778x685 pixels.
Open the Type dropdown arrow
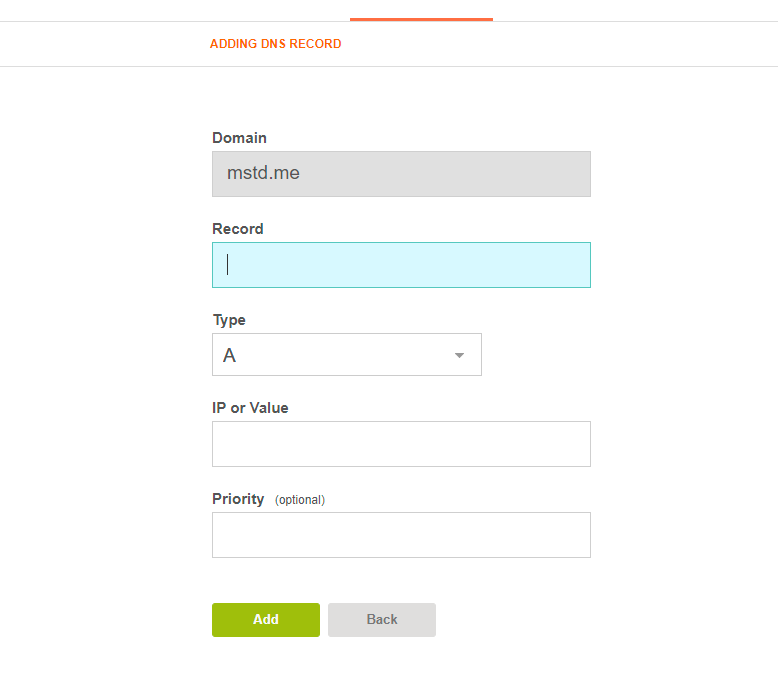[459, 355]
